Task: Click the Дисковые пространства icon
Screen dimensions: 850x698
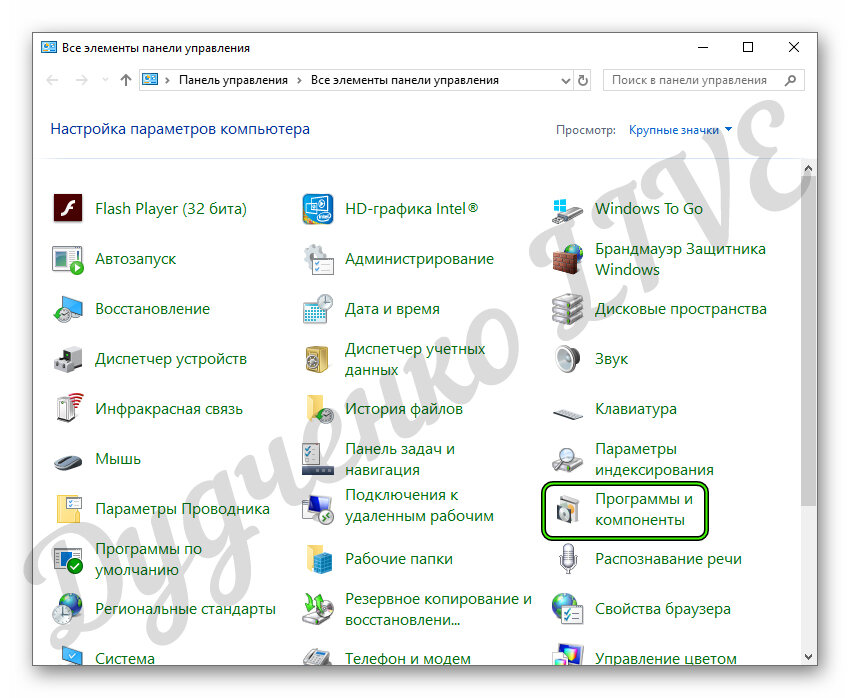Action: (x=568, y=309)
